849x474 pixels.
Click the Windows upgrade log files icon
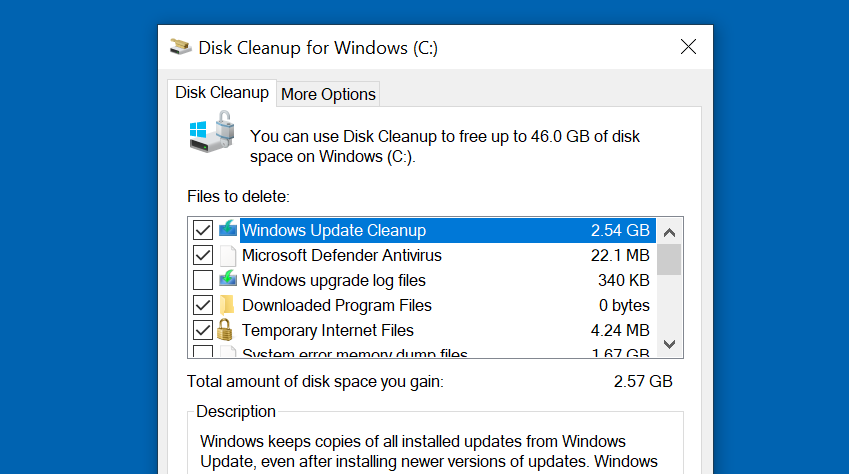[228, 280]
